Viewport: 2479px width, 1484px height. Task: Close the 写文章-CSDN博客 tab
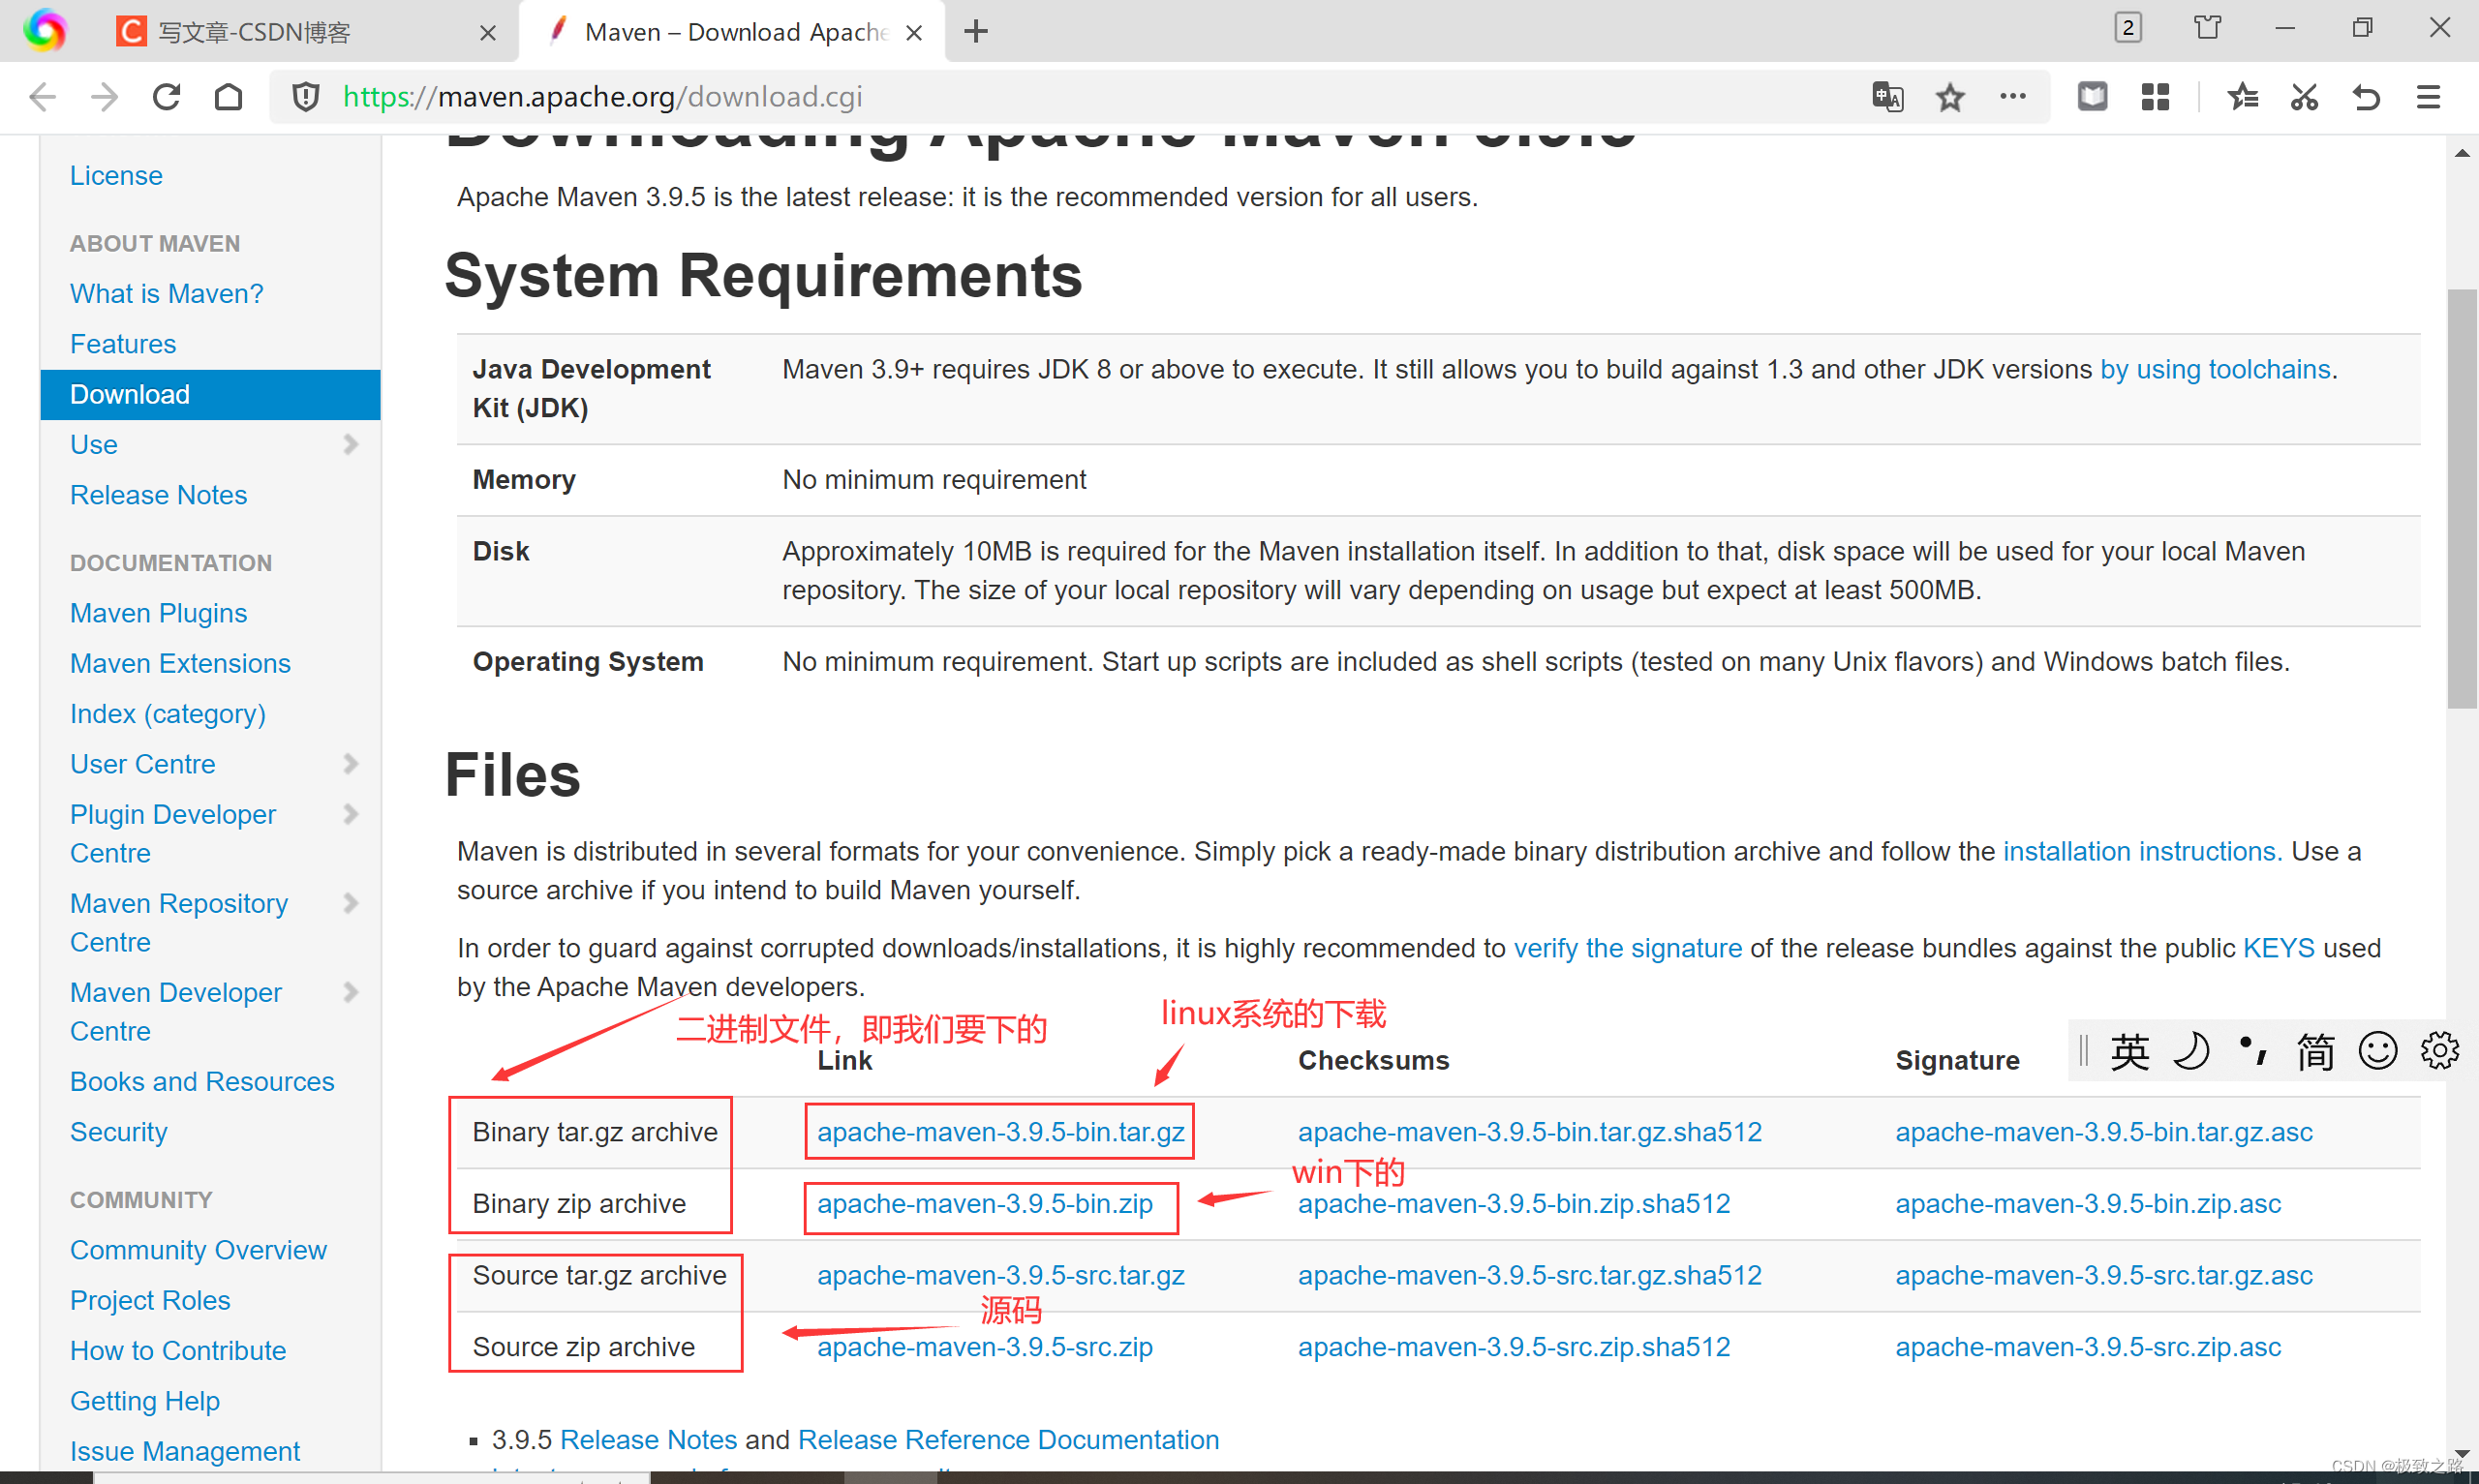tap(488, 33)
